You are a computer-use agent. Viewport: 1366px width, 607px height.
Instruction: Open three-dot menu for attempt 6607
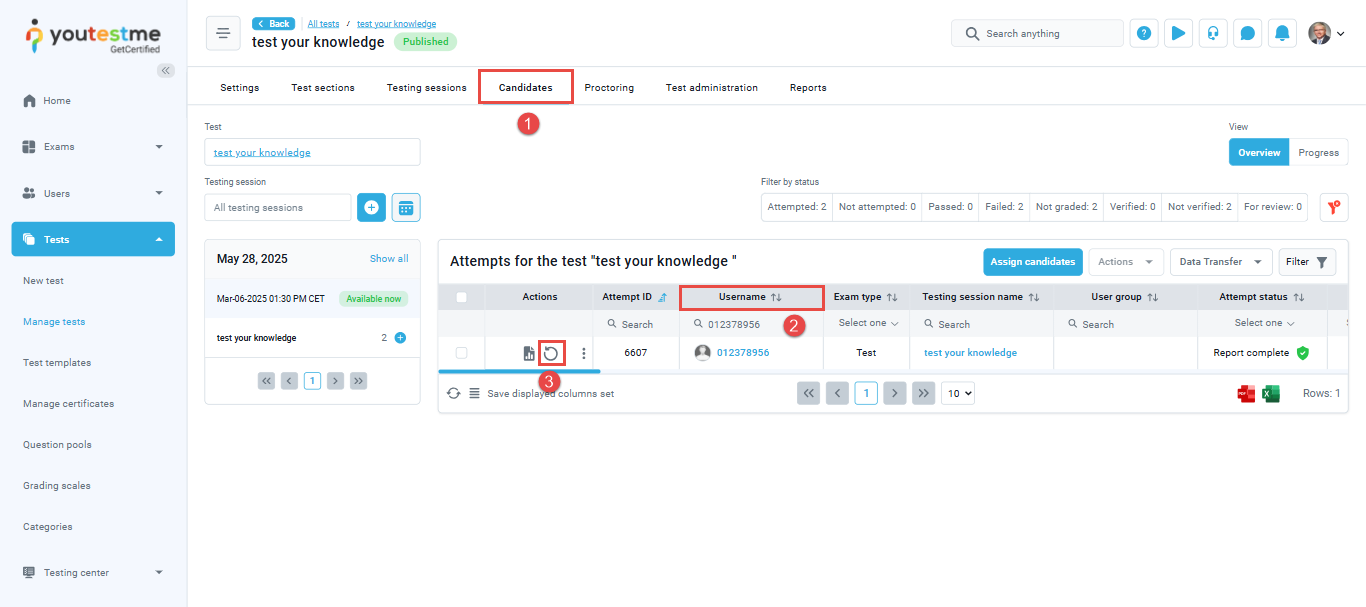(584, 353)
